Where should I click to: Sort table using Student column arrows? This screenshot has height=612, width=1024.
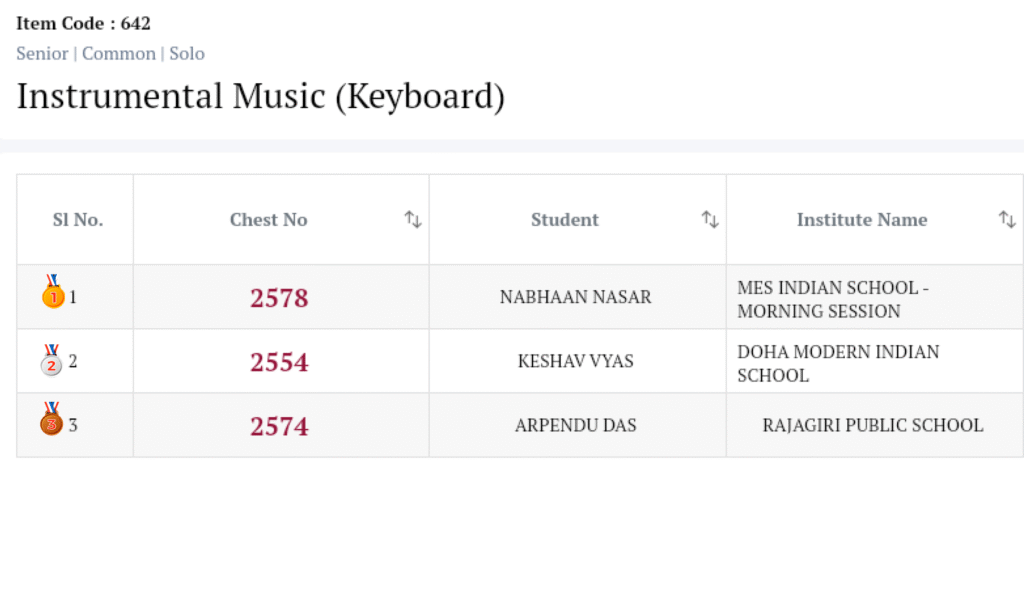pos(710,220)
